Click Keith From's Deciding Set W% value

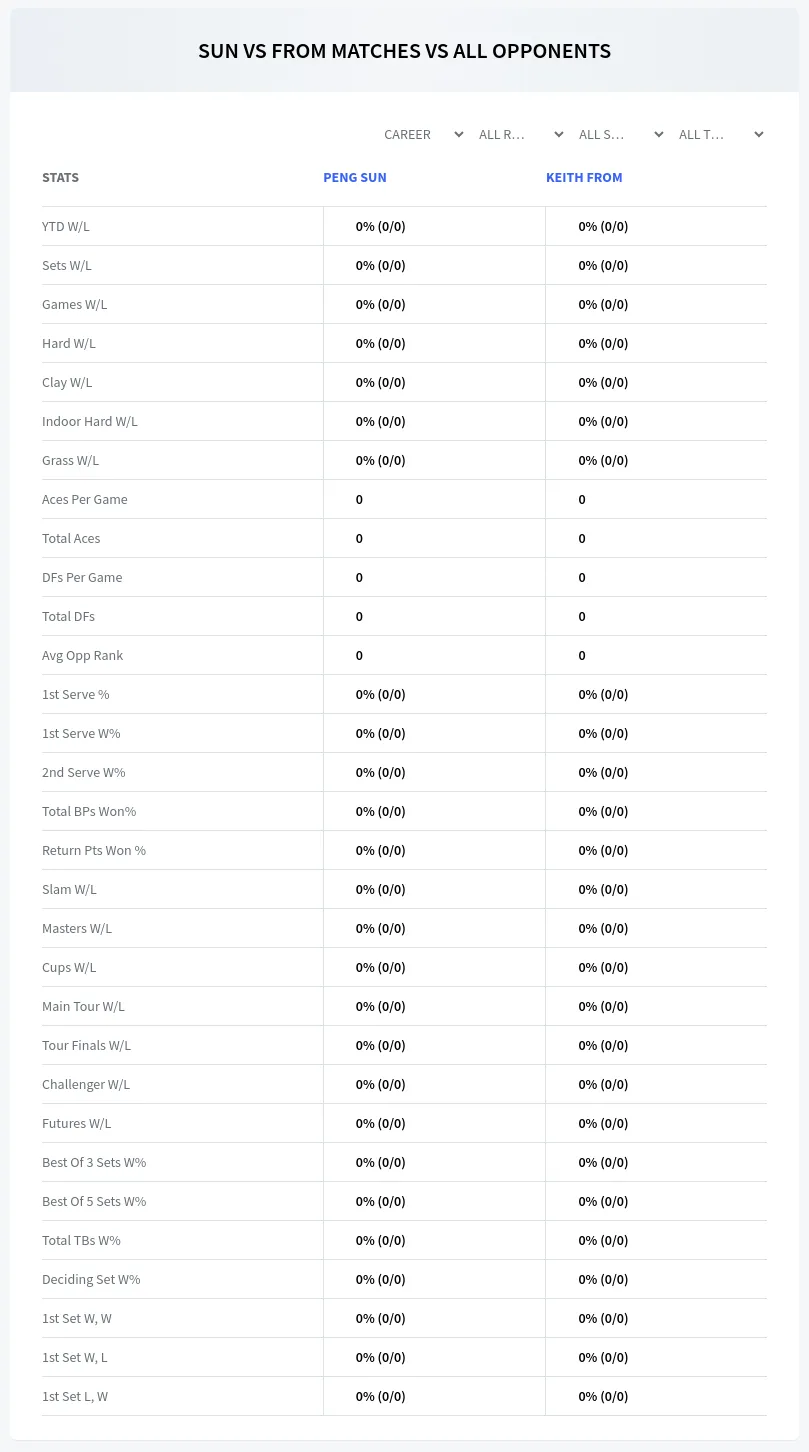603,1279
